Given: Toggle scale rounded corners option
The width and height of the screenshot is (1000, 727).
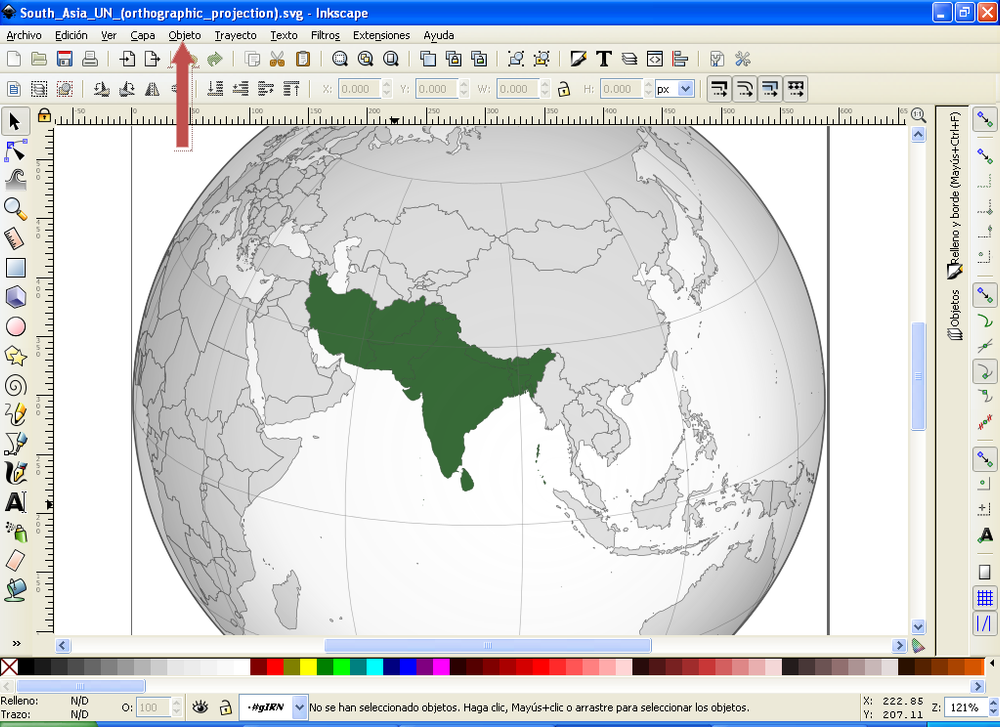Looking at the screenshot, I should (x=745, y=89).
